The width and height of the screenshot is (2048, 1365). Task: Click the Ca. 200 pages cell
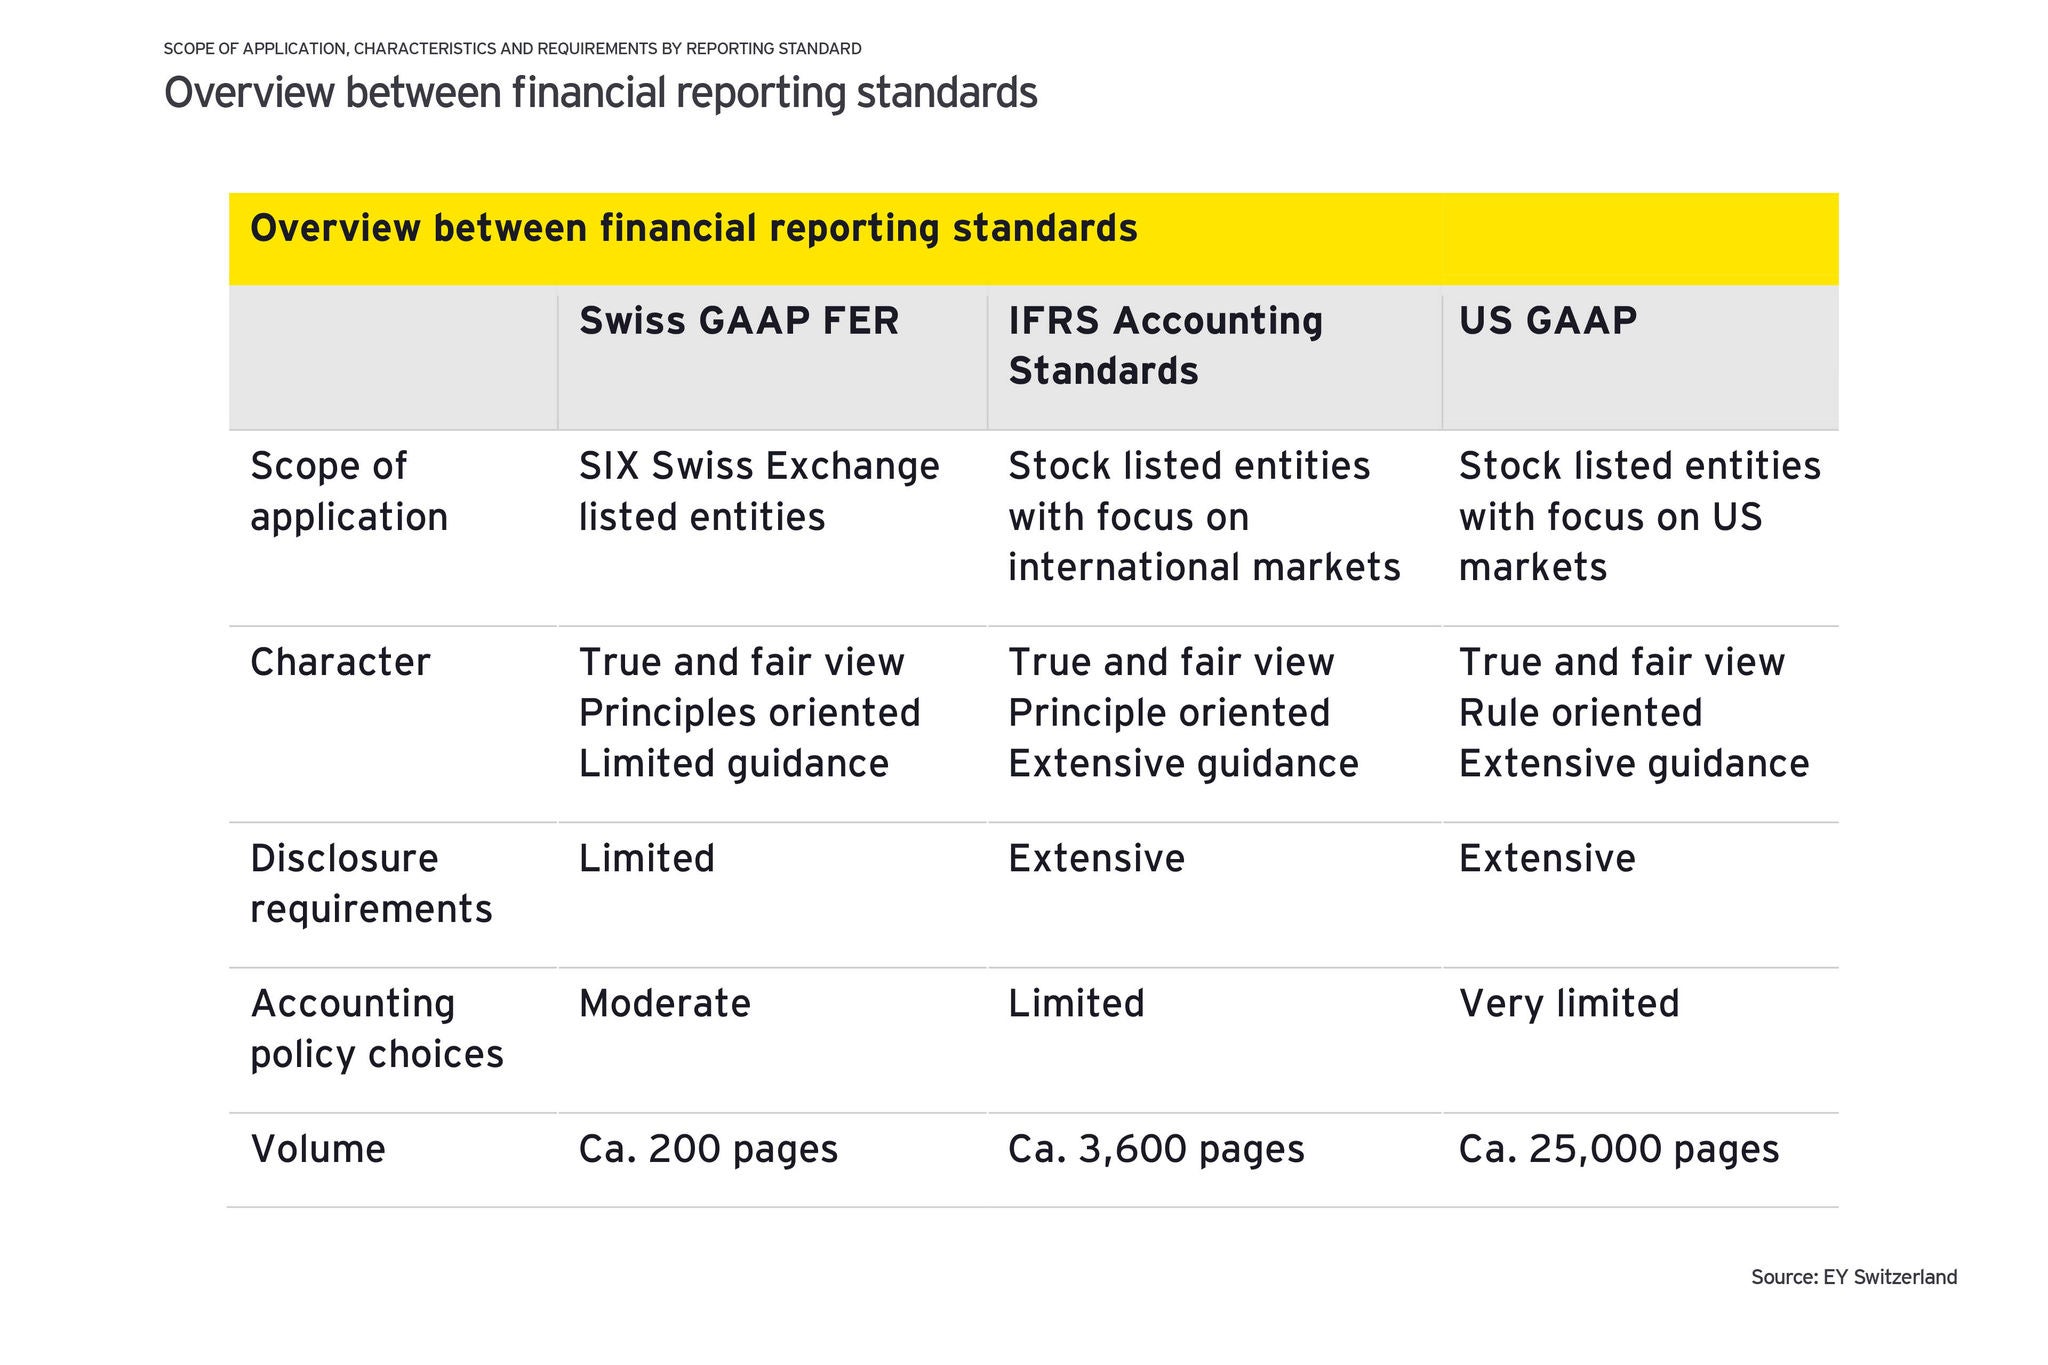708,1149
